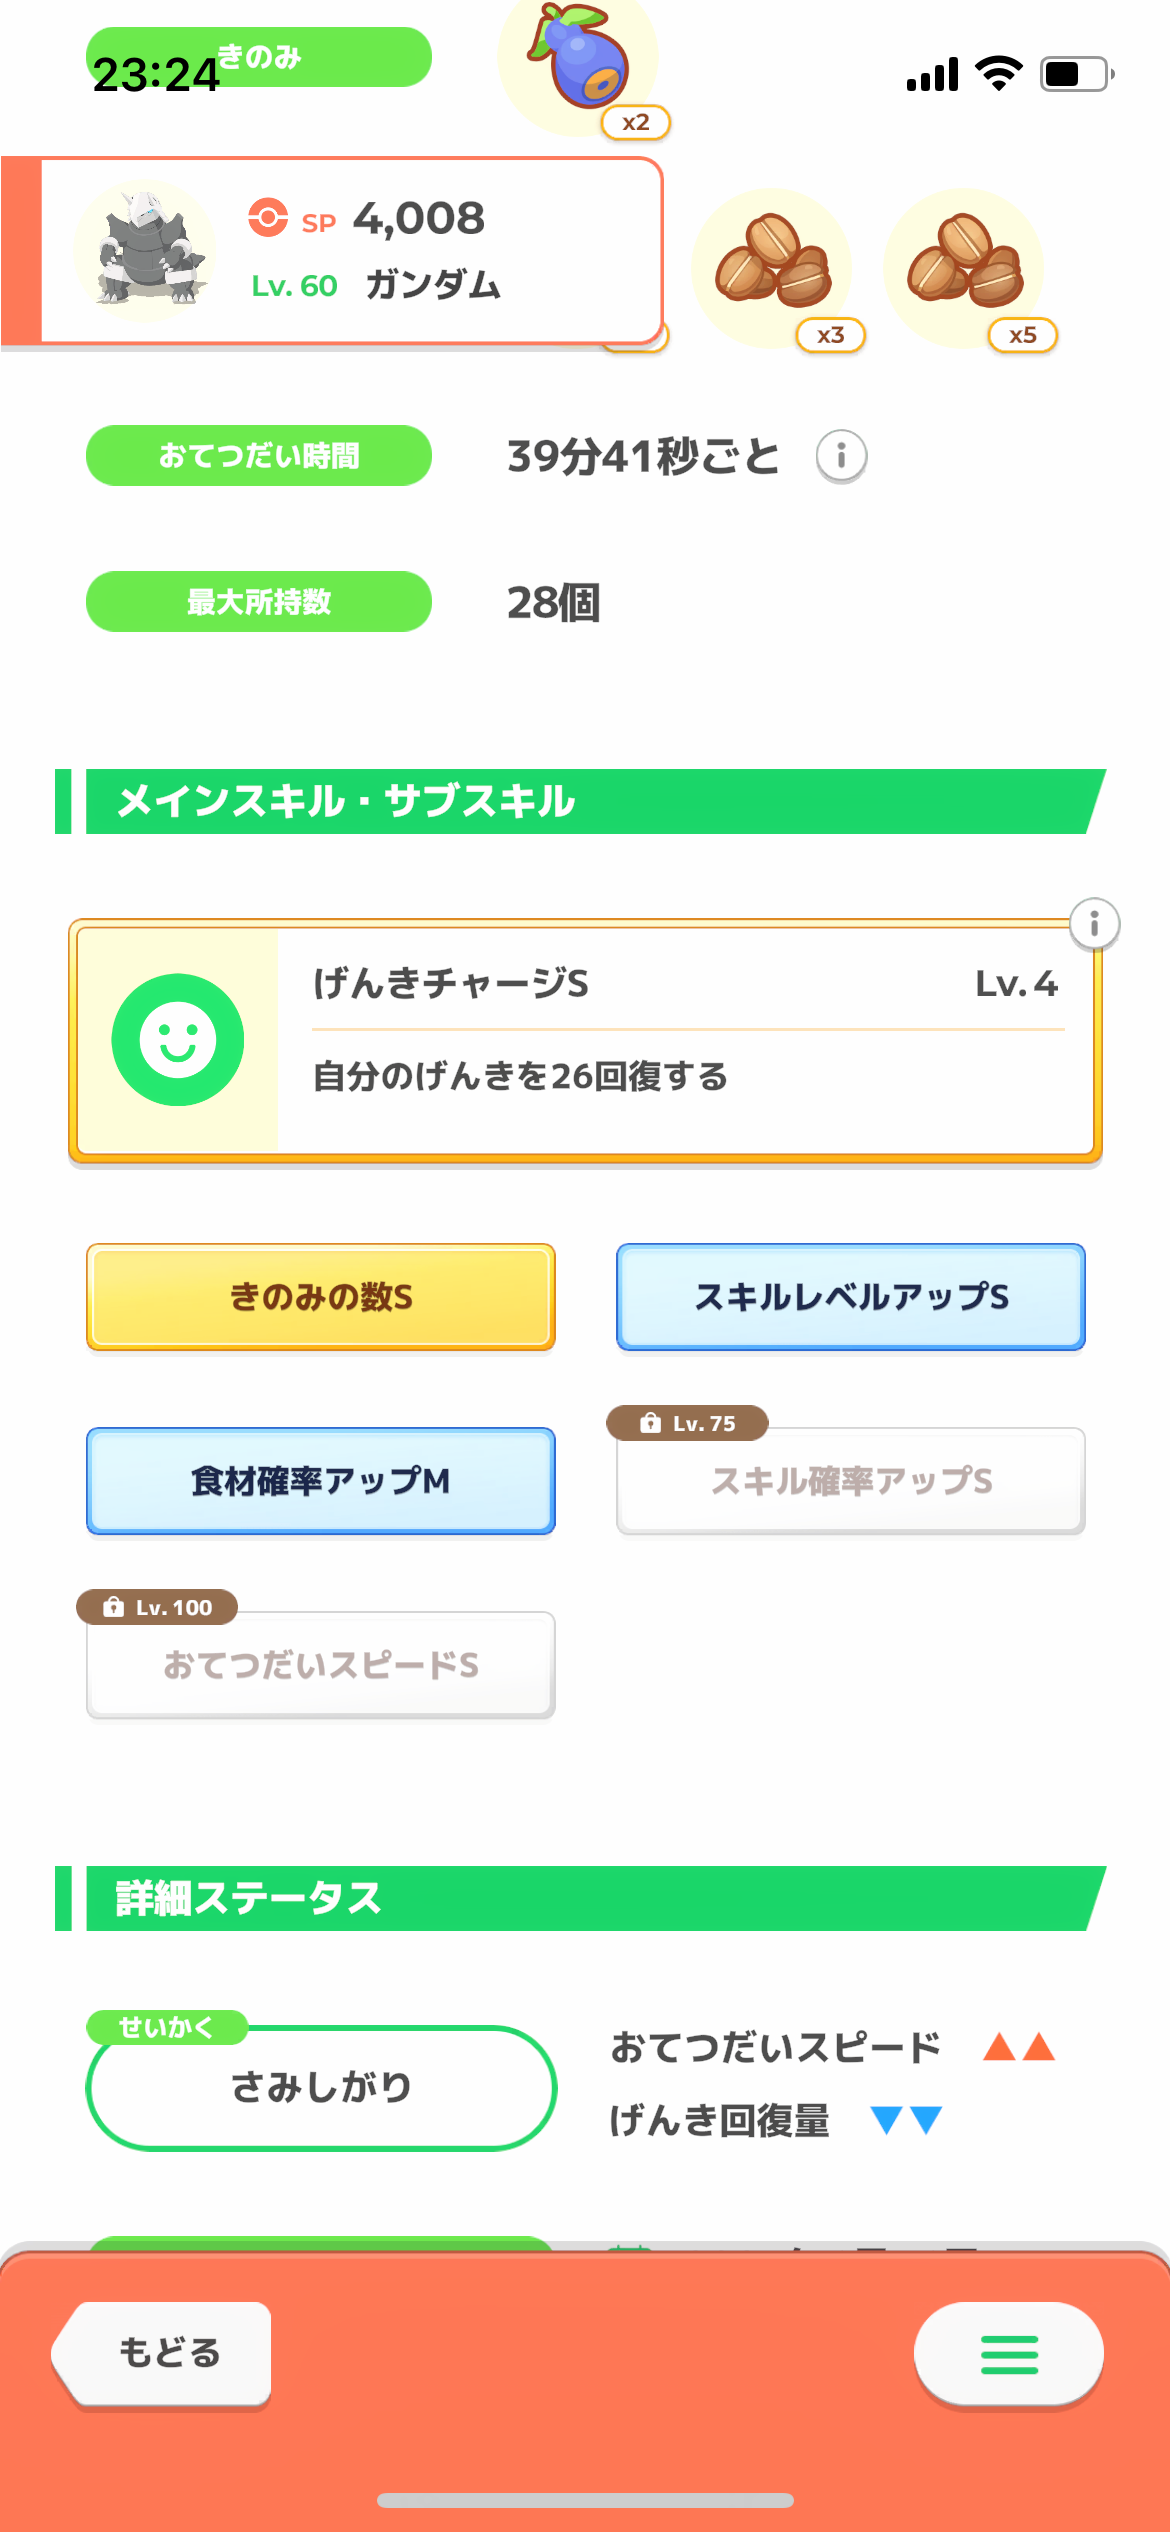1170x2532 pixels.
Task: Open info icon next to 39分41秒ごと
Action: [x=841, y=457]
